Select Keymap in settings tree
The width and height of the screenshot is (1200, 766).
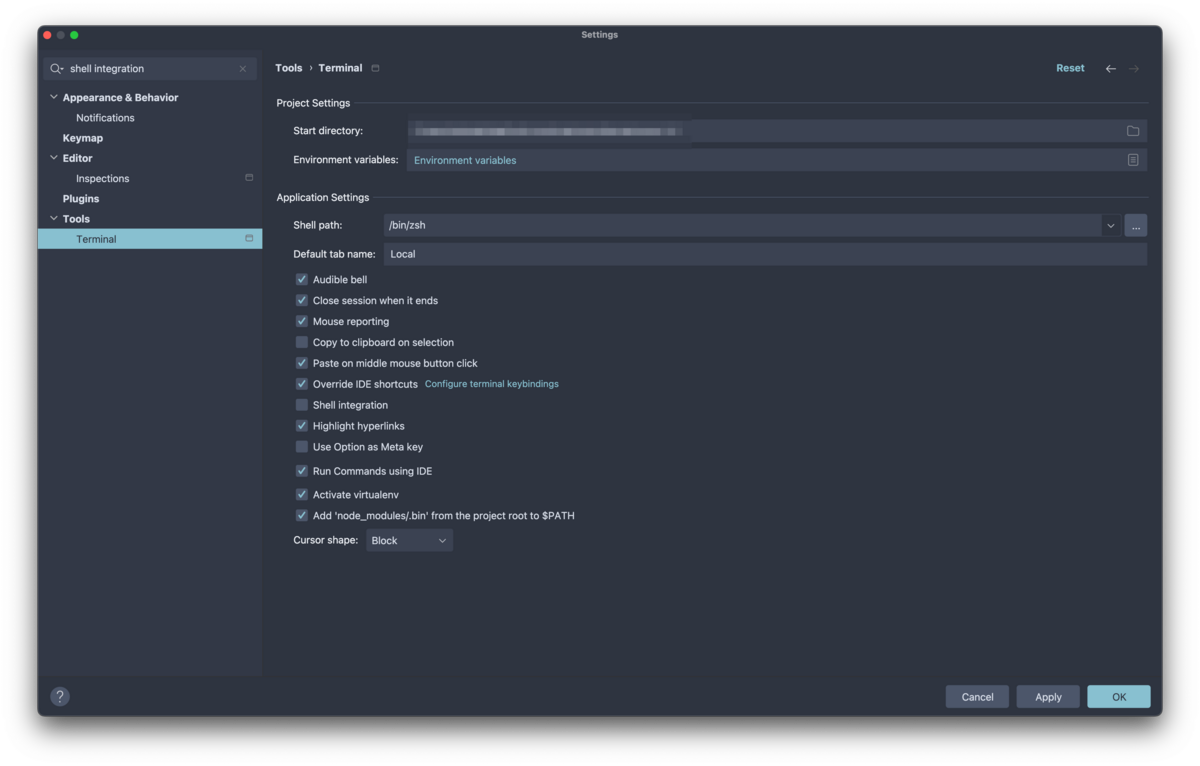83,138
